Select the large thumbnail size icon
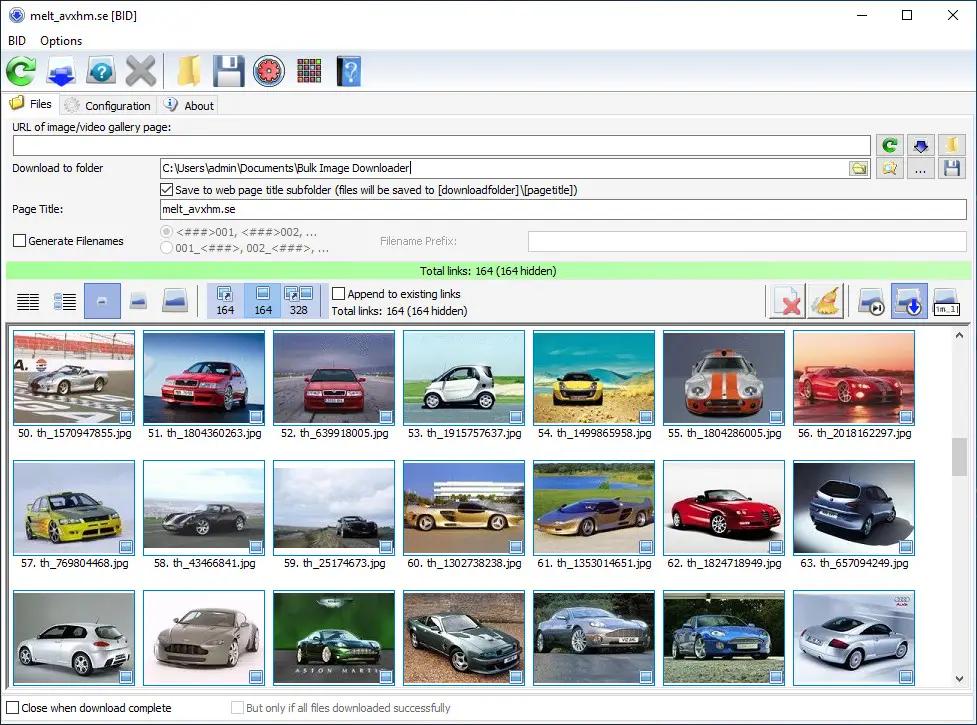The image size is (977, 725). pos(174,301)
